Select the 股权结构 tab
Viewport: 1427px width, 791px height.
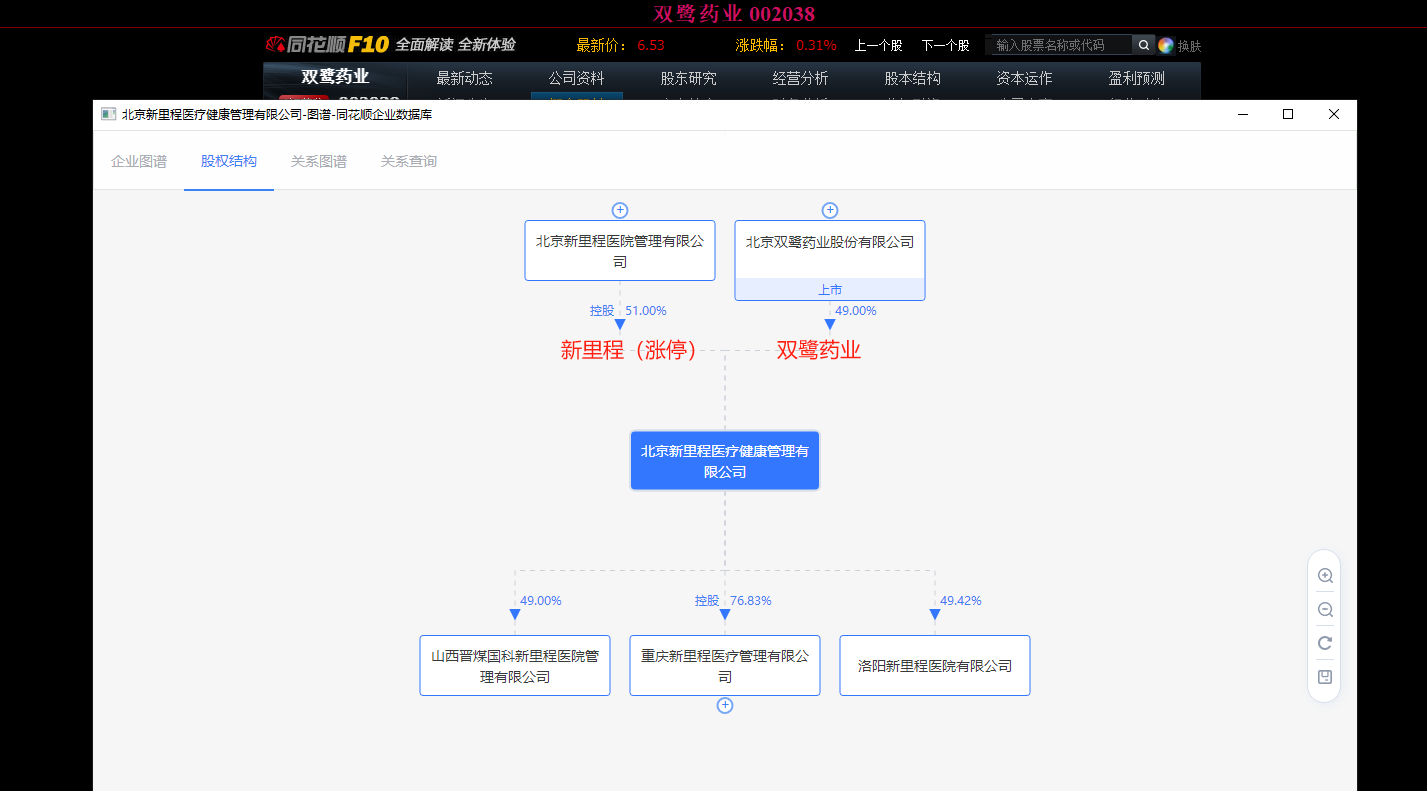click(x=229, y=161)
